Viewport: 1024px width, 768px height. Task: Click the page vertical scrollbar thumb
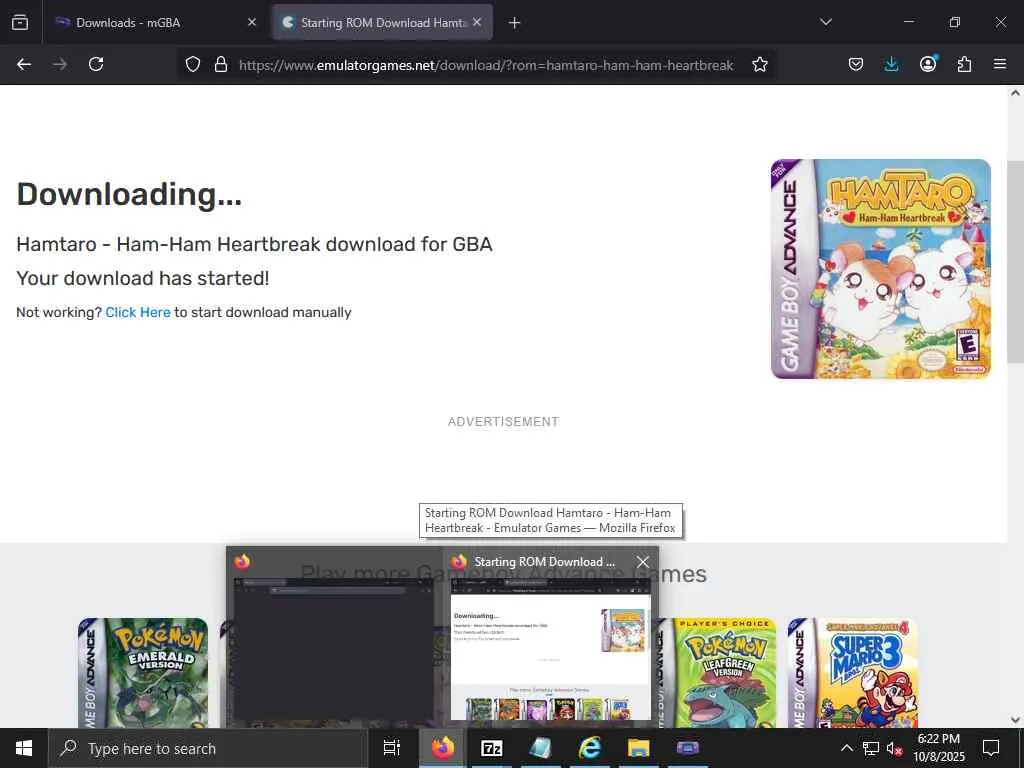[x=1015, y=261]
